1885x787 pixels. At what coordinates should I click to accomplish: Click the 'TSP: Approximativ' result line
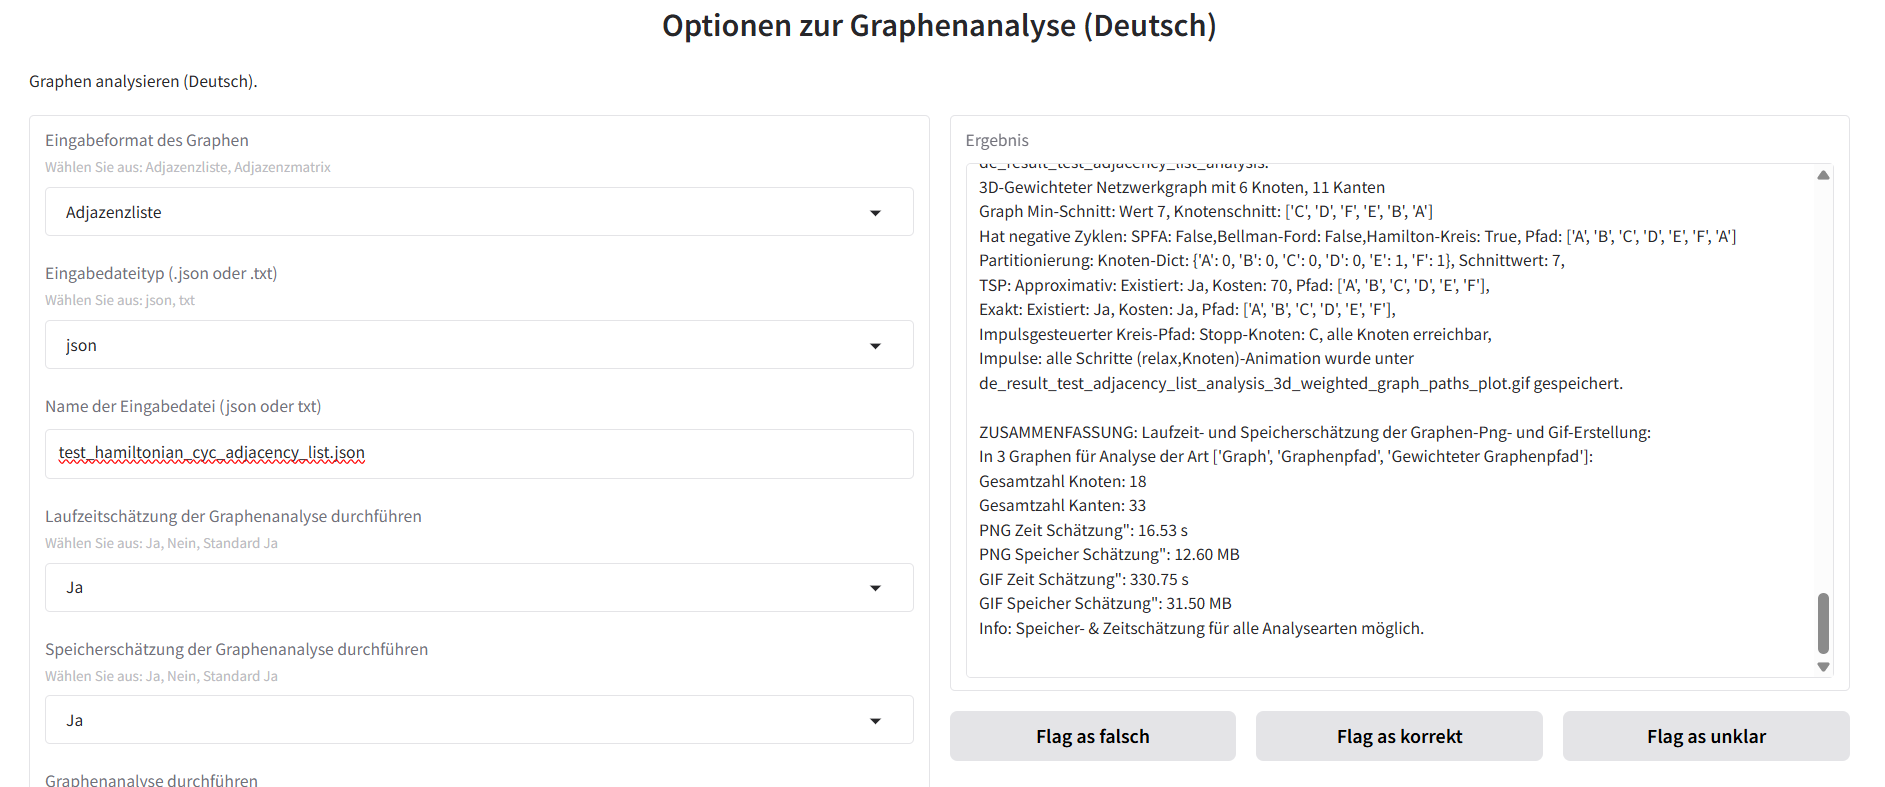(1234, 285)
